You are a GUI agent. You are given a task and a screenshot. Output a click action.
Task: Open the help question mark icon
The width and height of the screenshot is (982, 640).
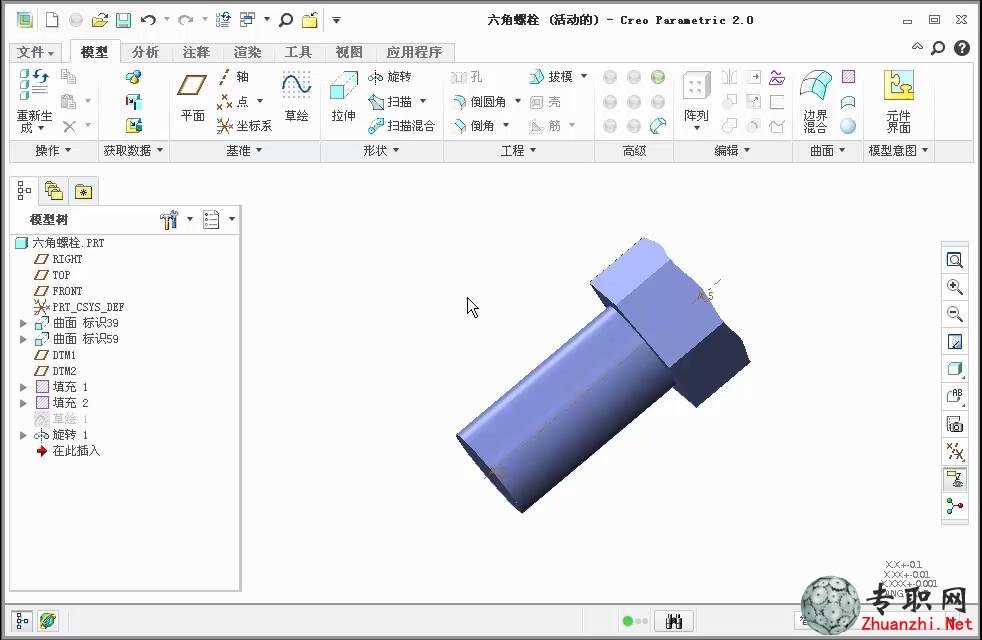pos(962,48)
